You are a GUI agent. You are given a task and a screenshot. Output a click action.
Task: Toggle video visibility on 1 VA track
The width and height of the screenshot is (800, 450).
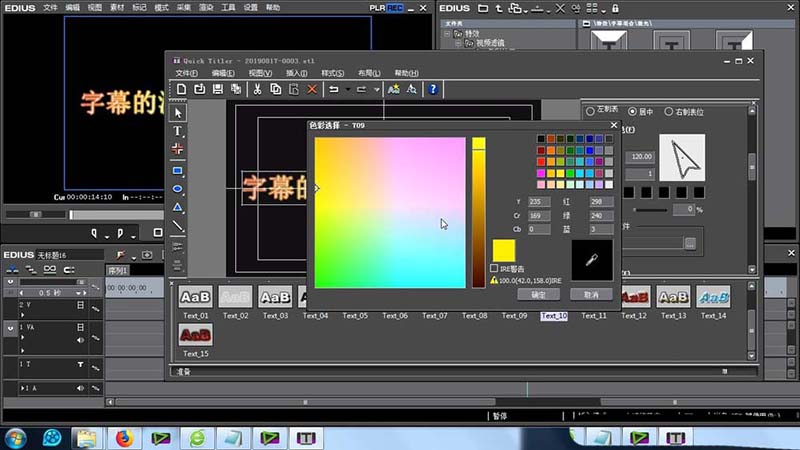[80, 327]
